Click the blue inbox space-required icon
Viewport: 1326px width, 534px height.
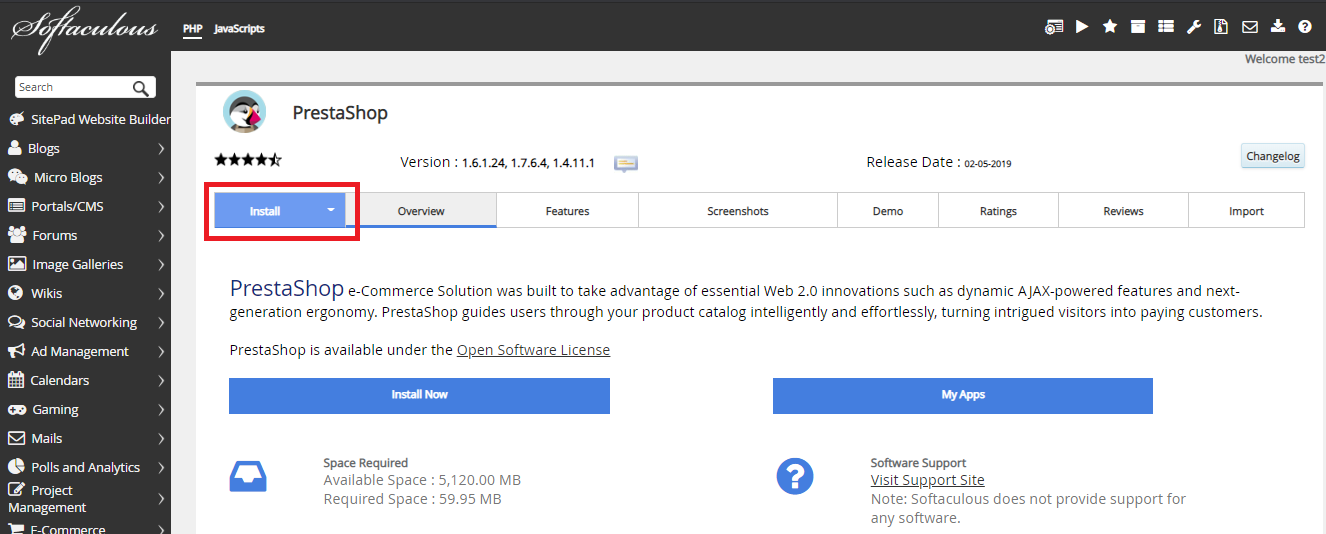[x=248, y=476]
